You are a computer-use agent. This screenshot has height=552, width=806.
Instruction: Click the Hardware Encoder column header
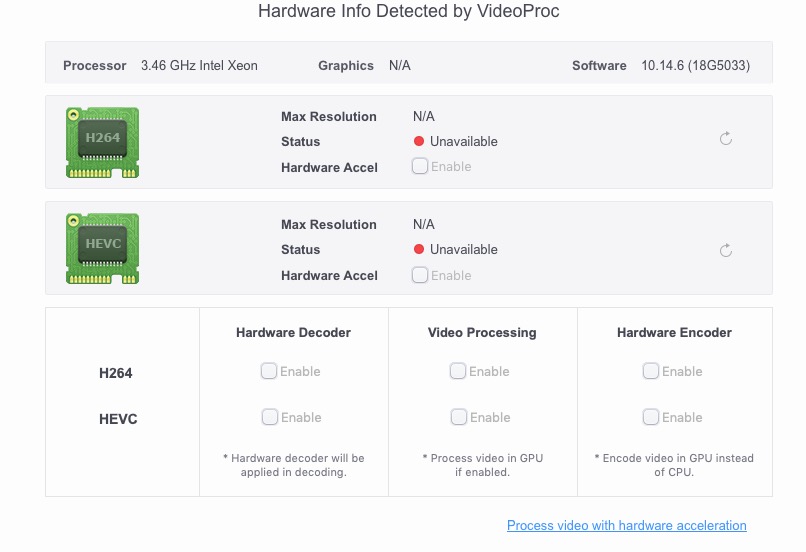pos(674,332)
